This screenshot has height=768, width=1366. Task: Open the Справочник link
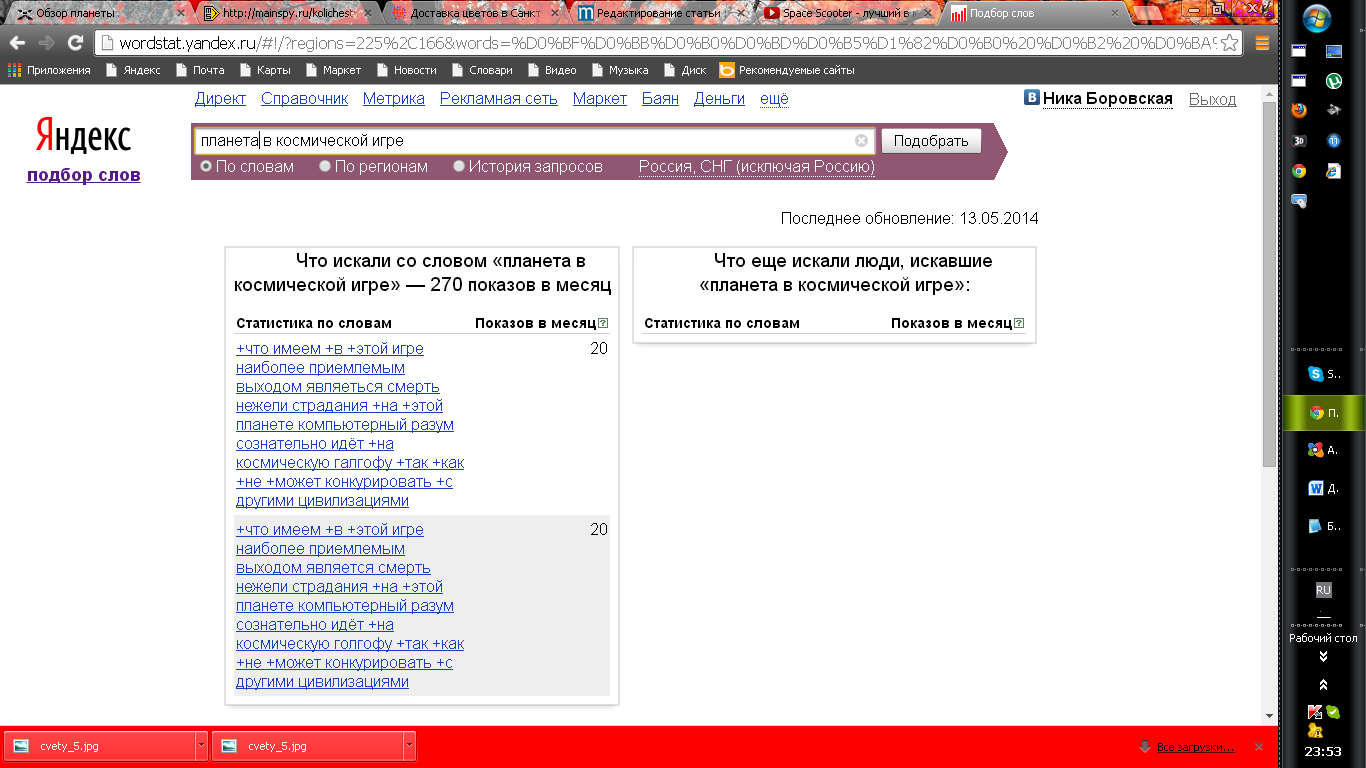[304, 98]
